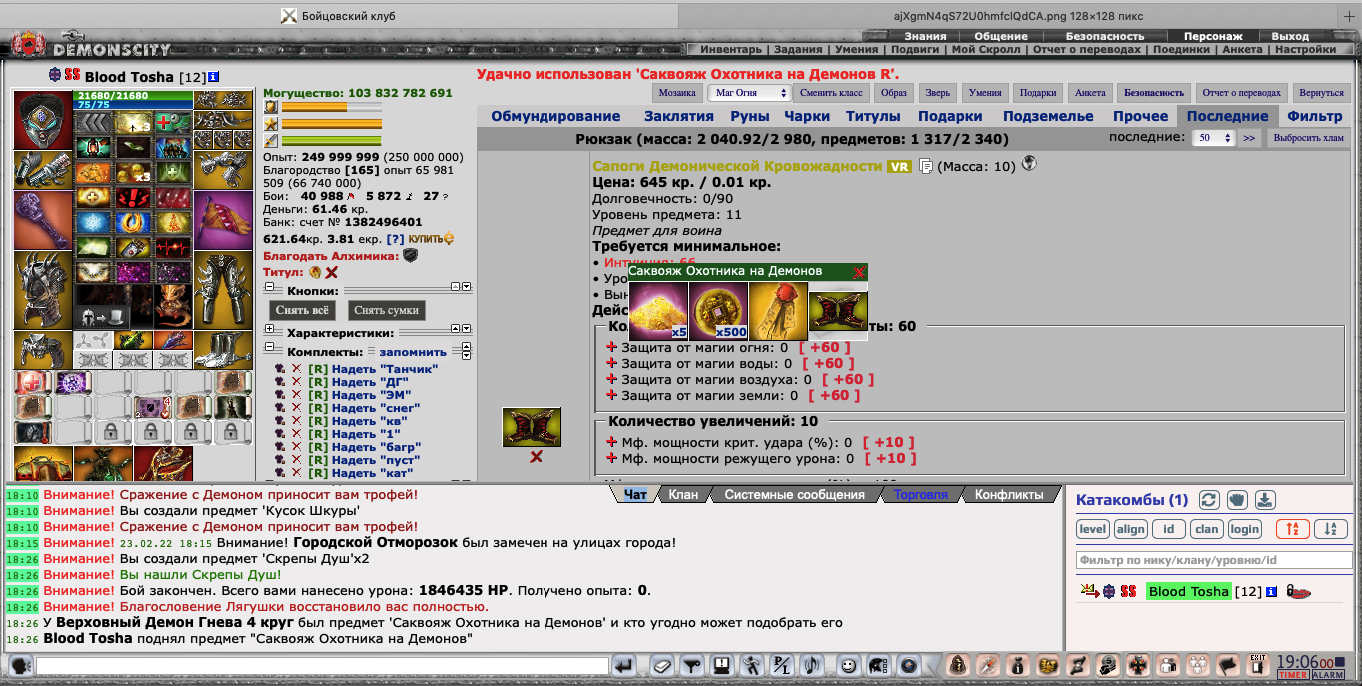The image size is (1362, 686).
Task: Switch to the Заклятия tab
Action: coord(679,116)
